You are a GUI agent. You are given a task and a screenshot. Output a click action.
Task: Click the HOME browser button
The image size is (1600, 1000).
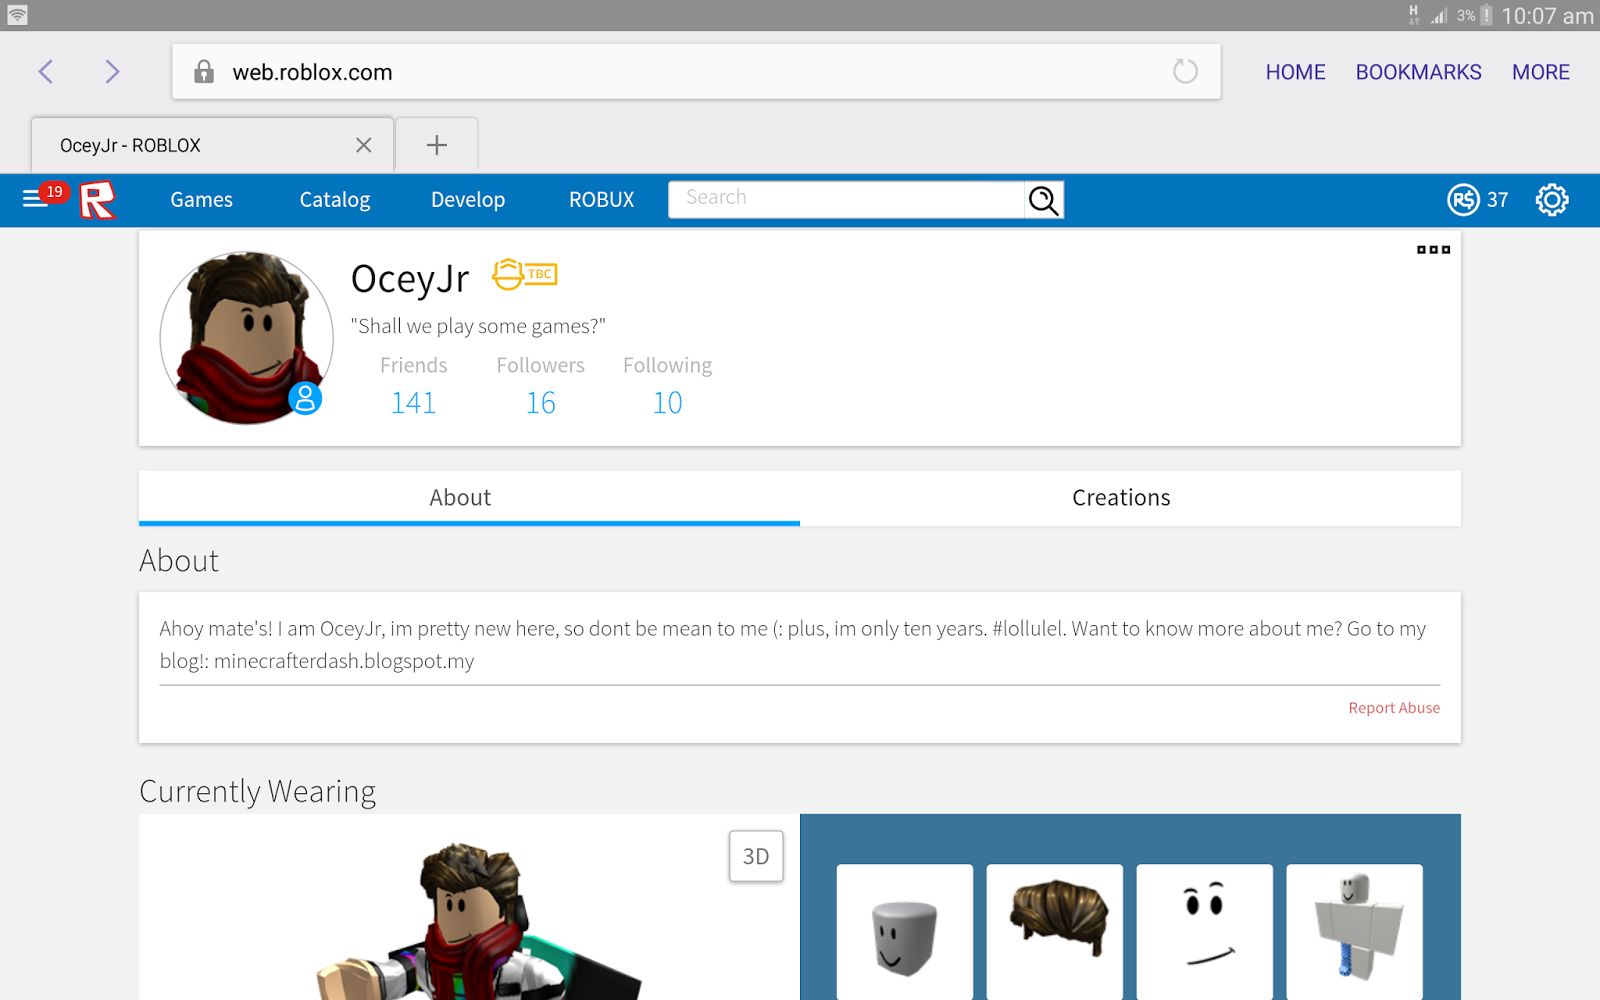[x=1295, y=72]
